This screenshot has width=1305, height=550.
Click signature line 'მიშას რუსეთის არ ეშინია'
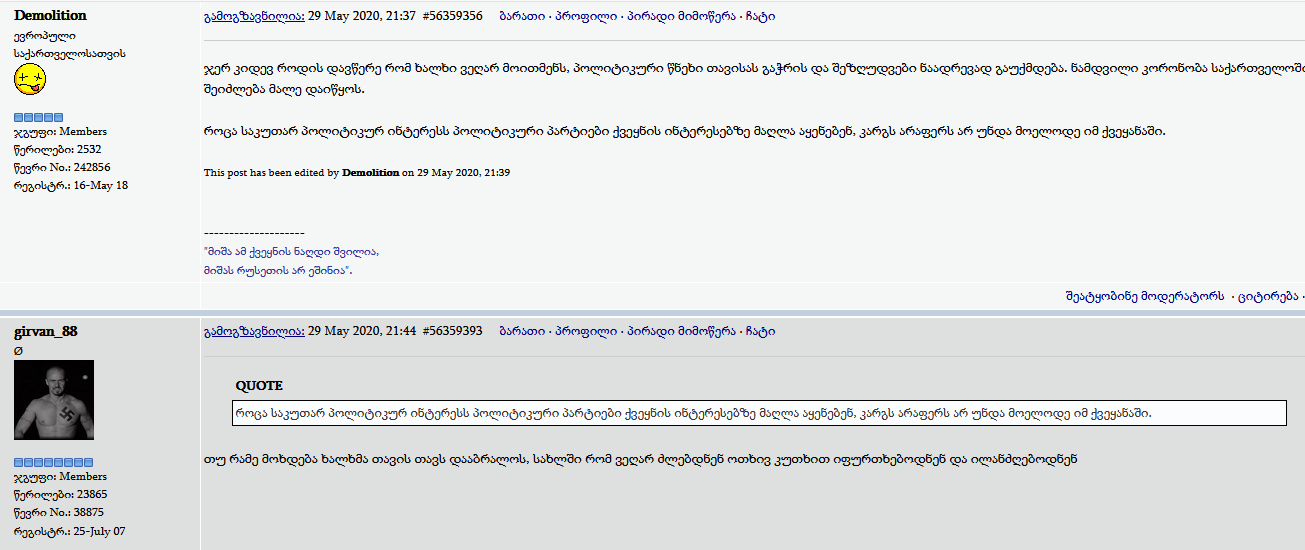tap(278, 270)
